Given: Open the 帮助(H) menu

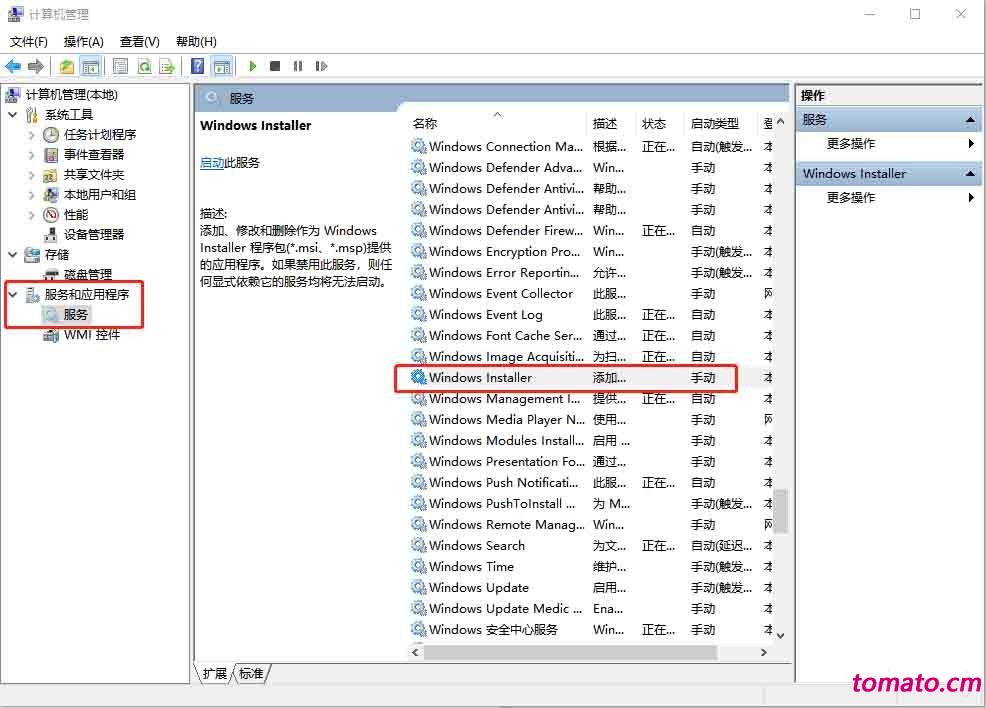Looking at the screenshot, I should point(196,41).
